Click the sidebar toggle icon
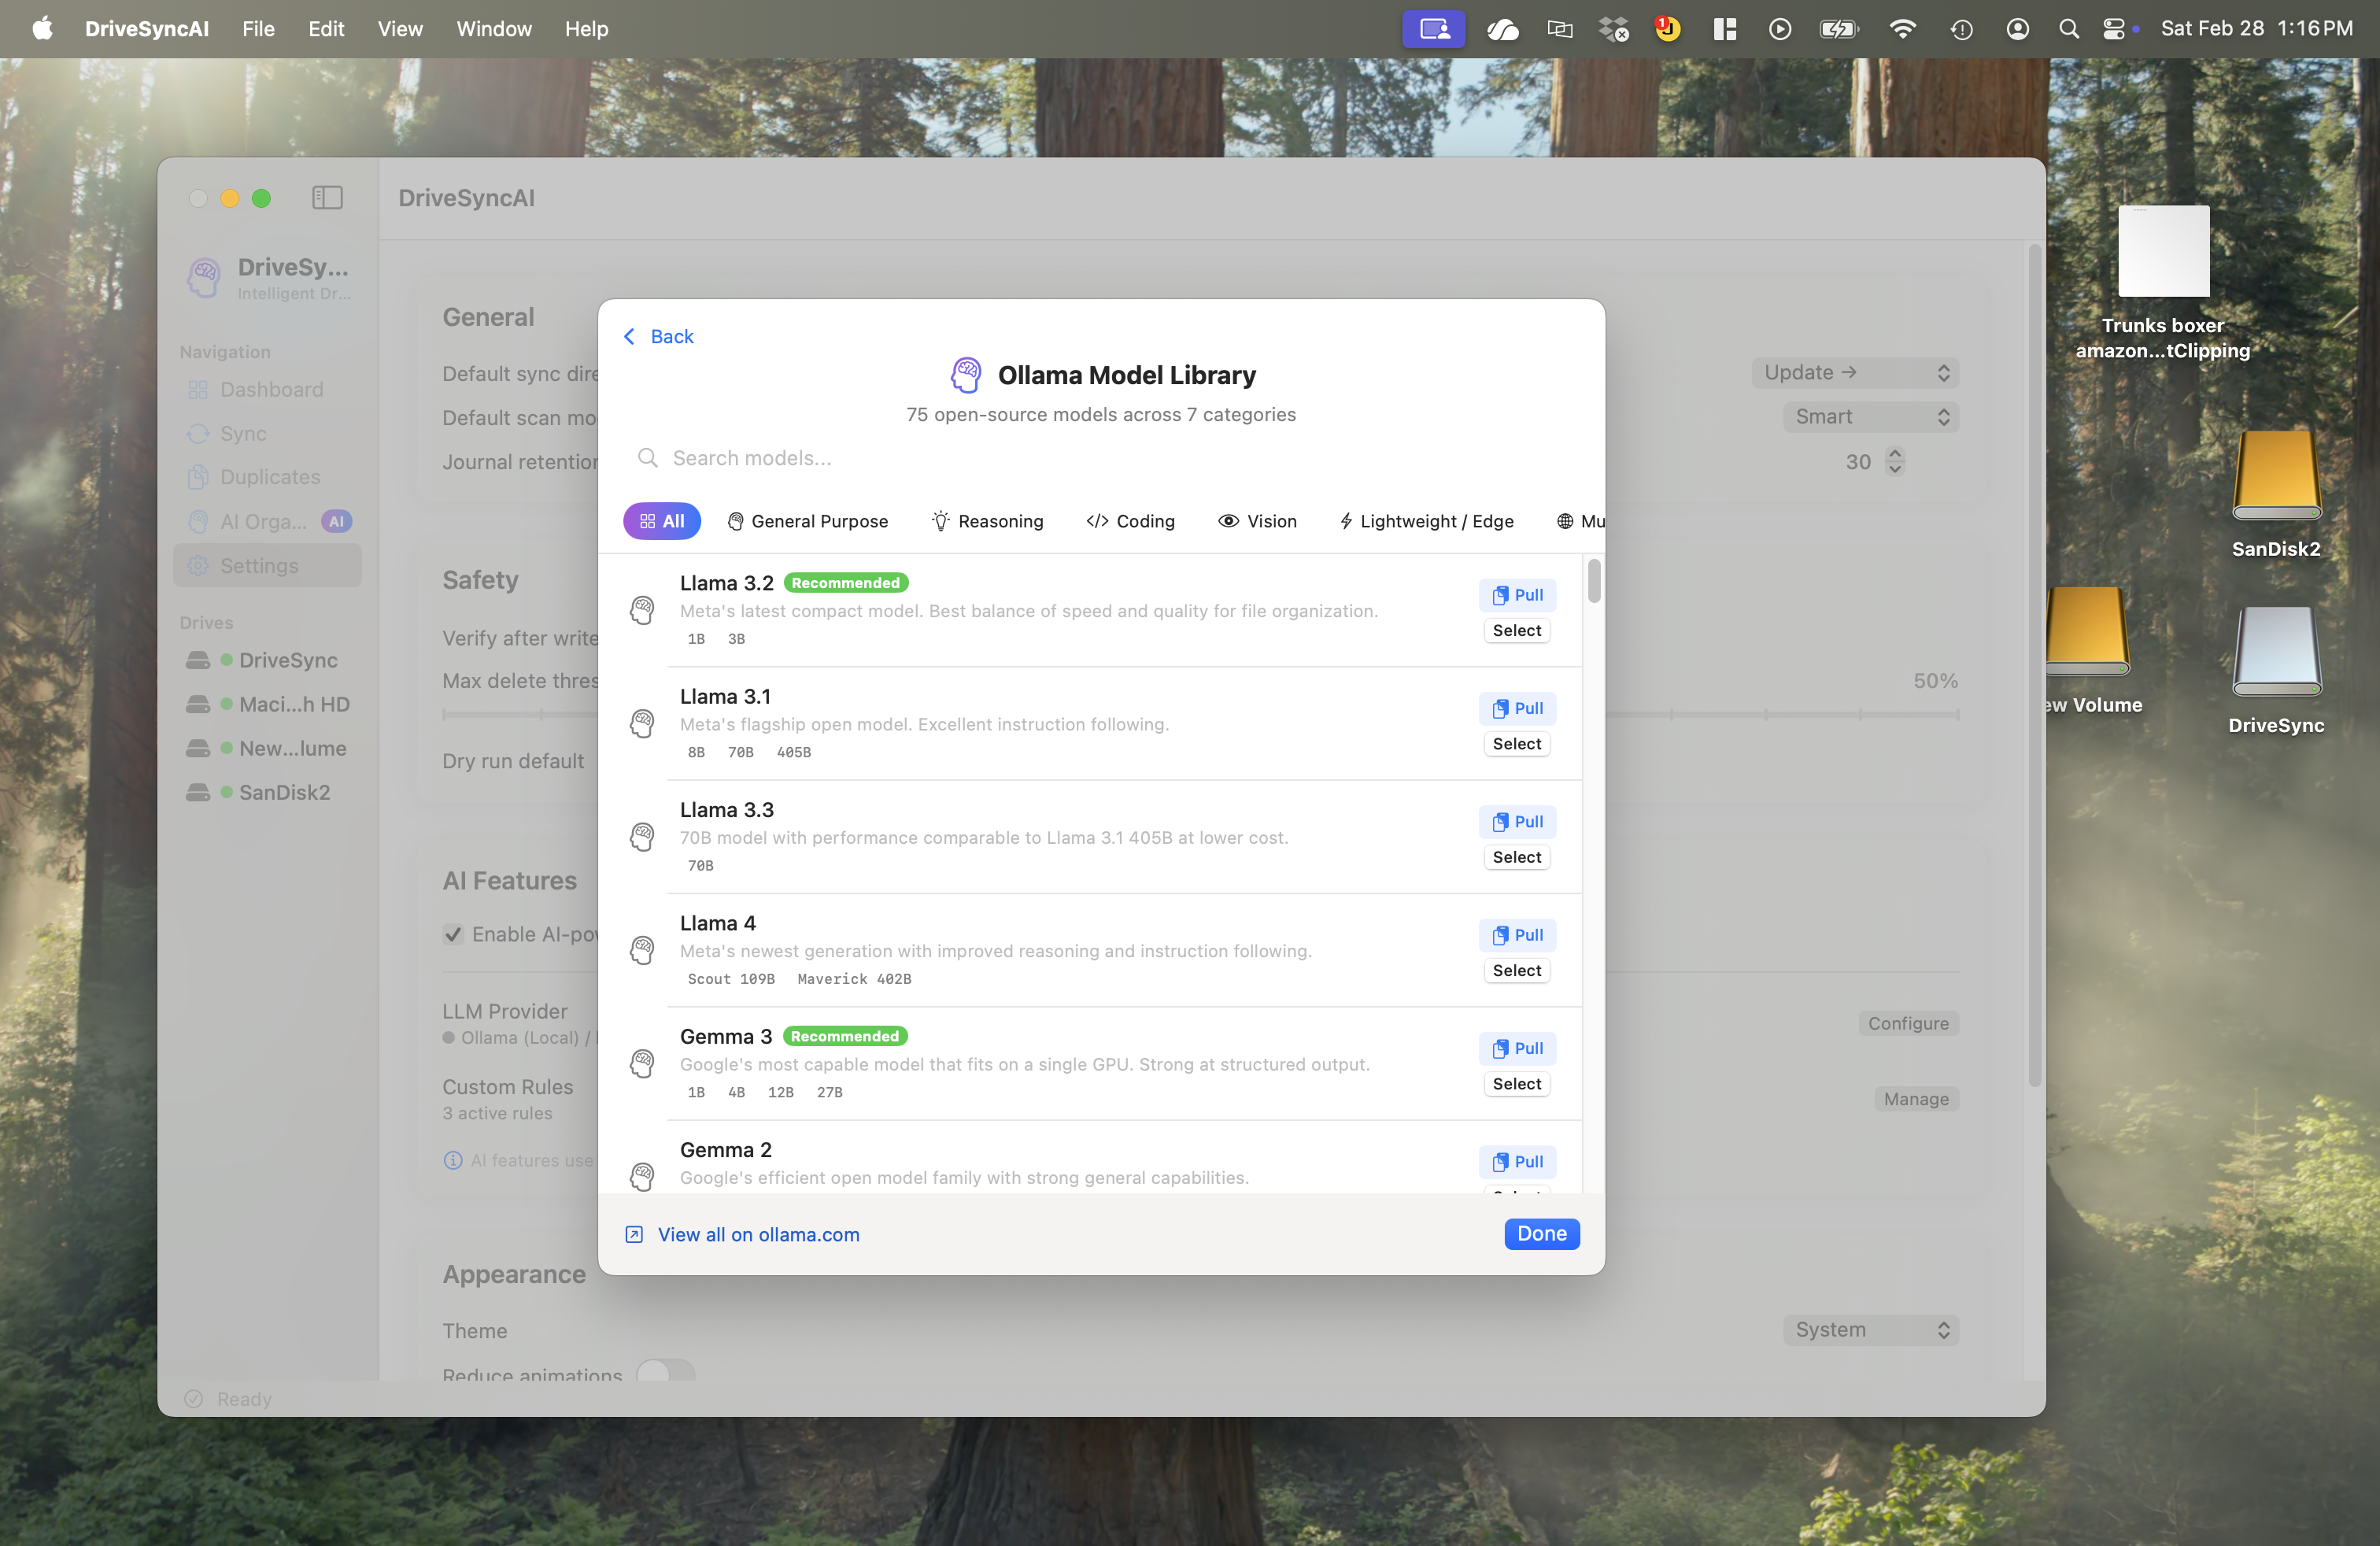Screen dimensions: 2380x1546 [327, 197]
